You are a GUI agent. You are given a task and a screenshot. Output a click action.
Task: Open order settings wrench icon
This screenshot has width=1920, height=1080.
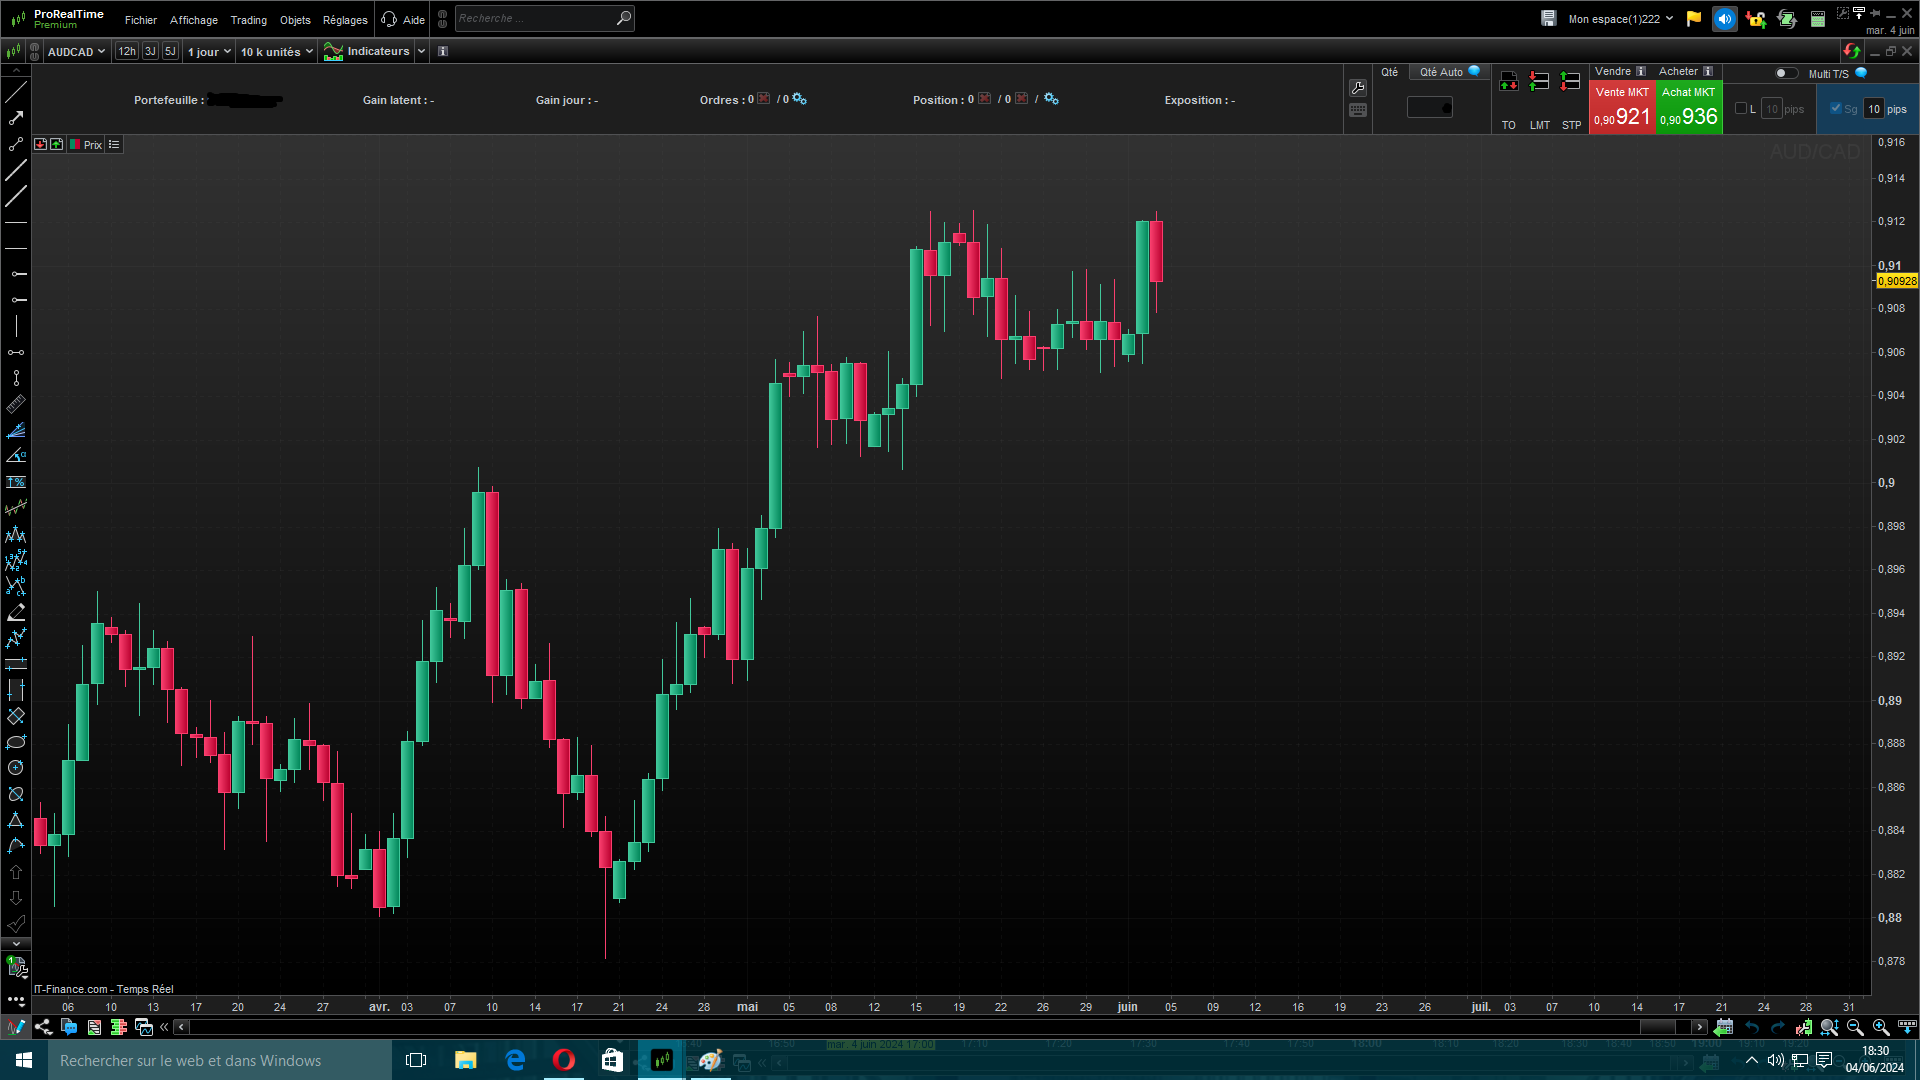[x=1358, y=88]
